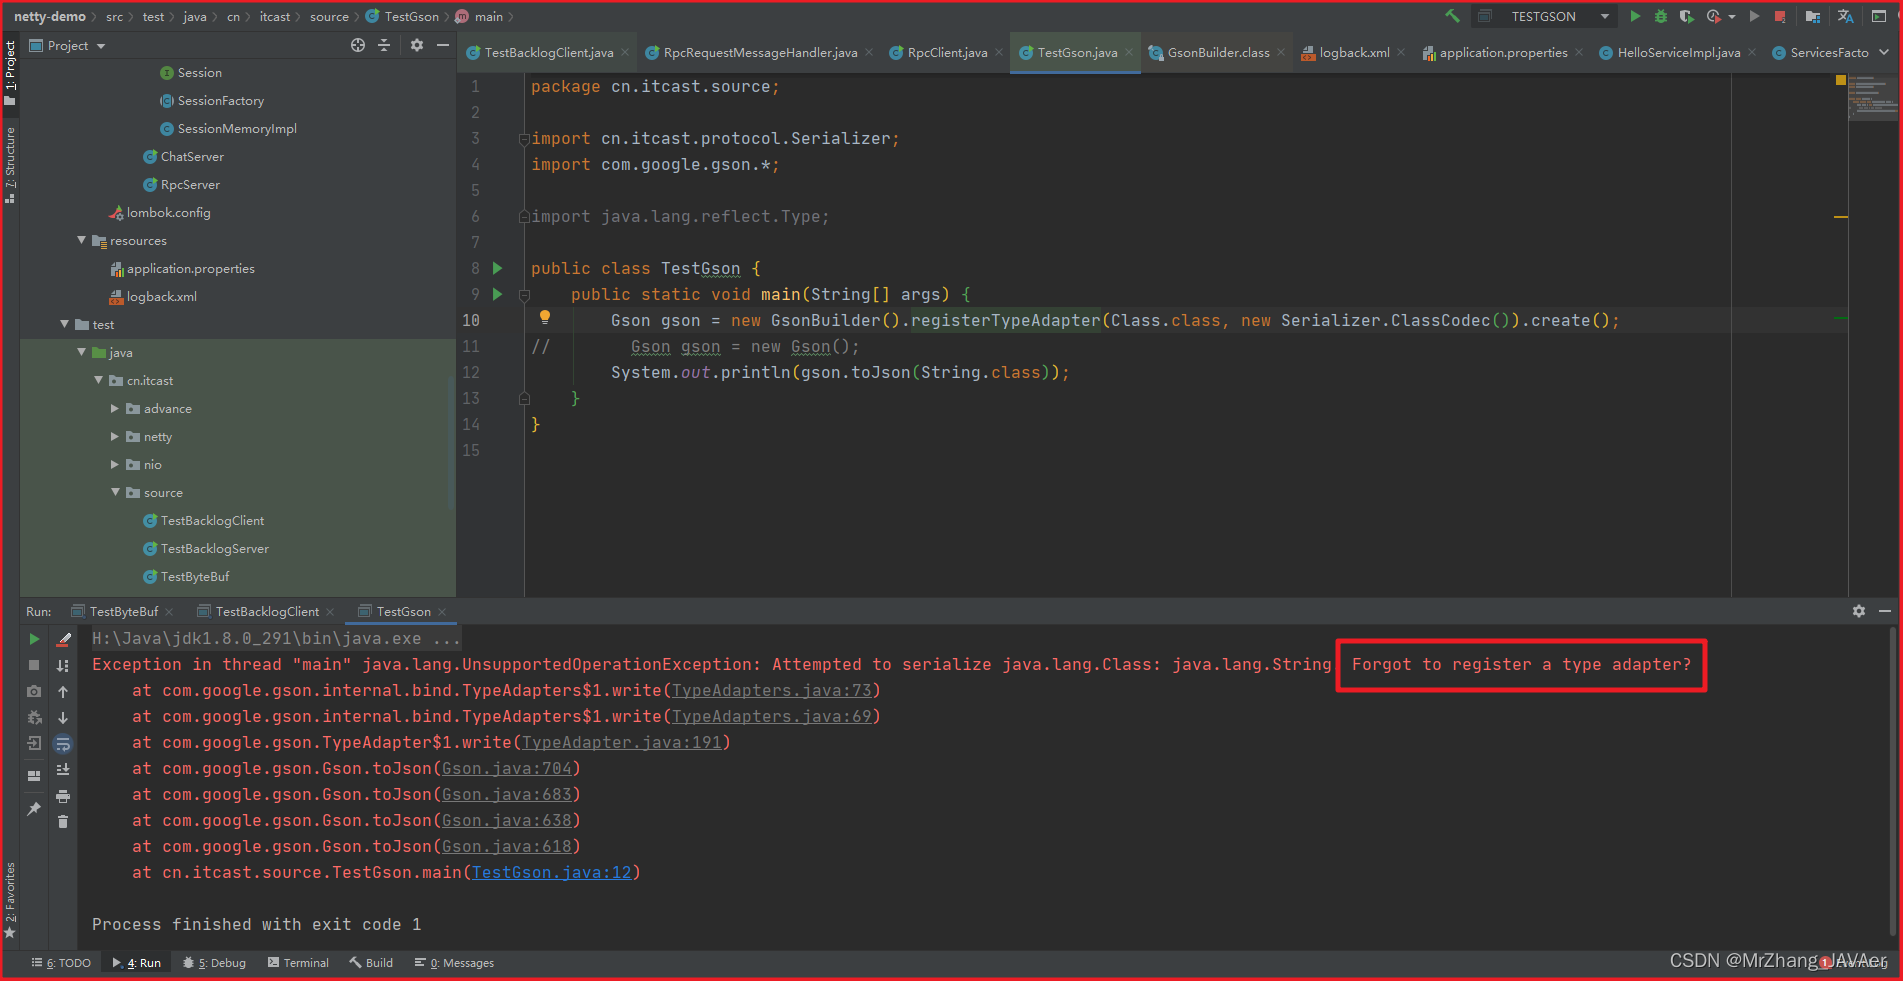
Task: Open the Project view dropdown
Action: click(67, 45)
